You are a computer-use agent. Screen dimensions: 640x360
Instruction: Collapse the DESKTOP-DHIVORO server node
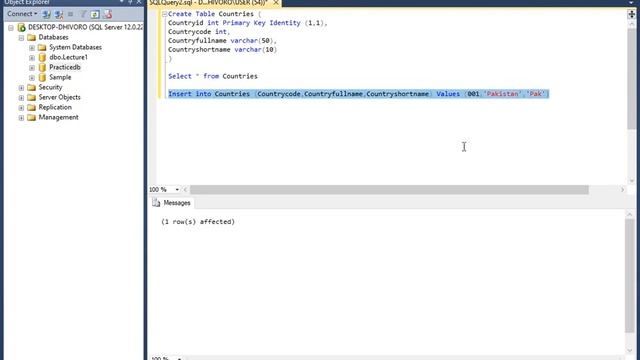11,28
